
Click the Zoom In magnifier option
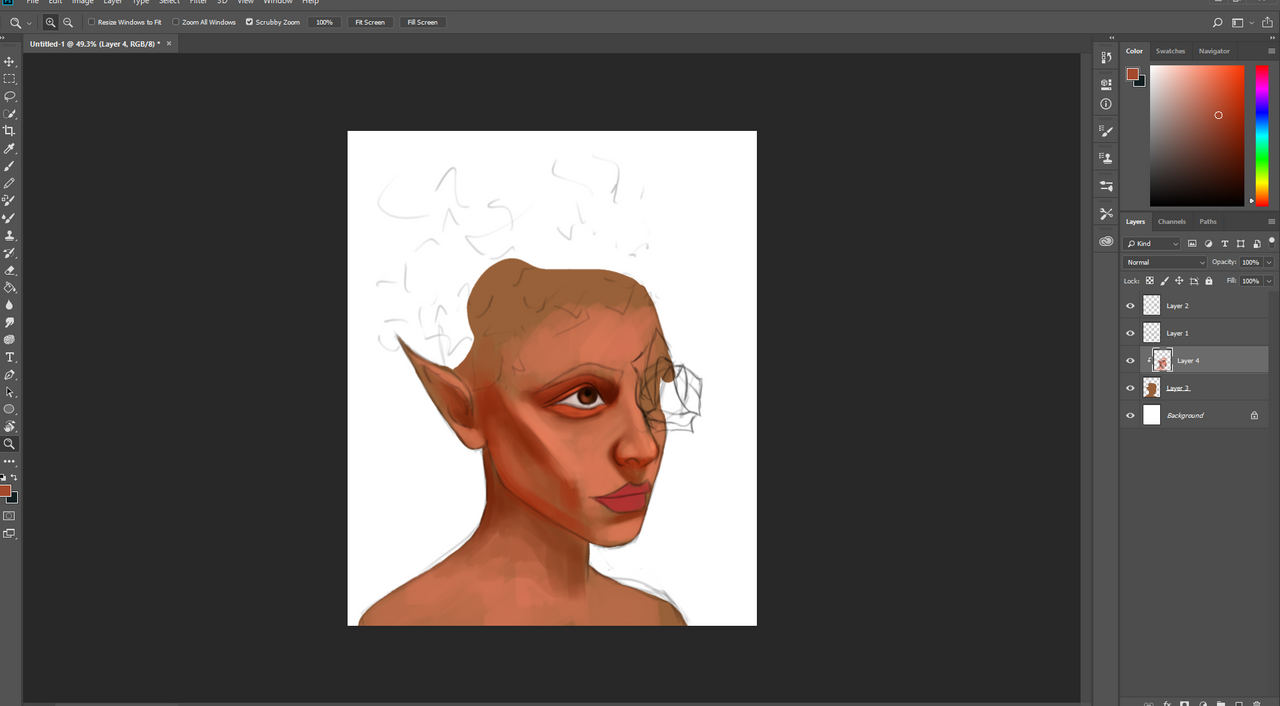(x=50, y=22)
